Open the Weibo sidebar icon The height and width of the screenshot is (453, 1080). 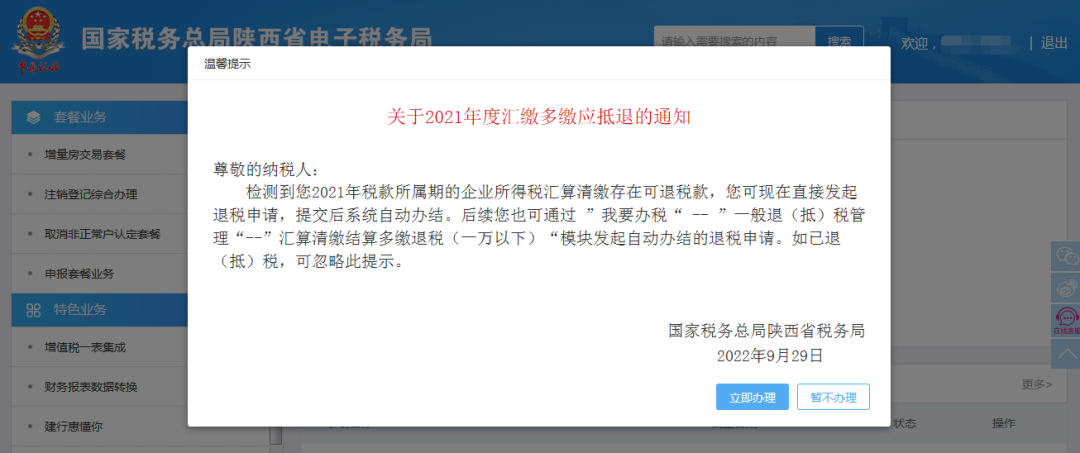tap(1066, 287)
